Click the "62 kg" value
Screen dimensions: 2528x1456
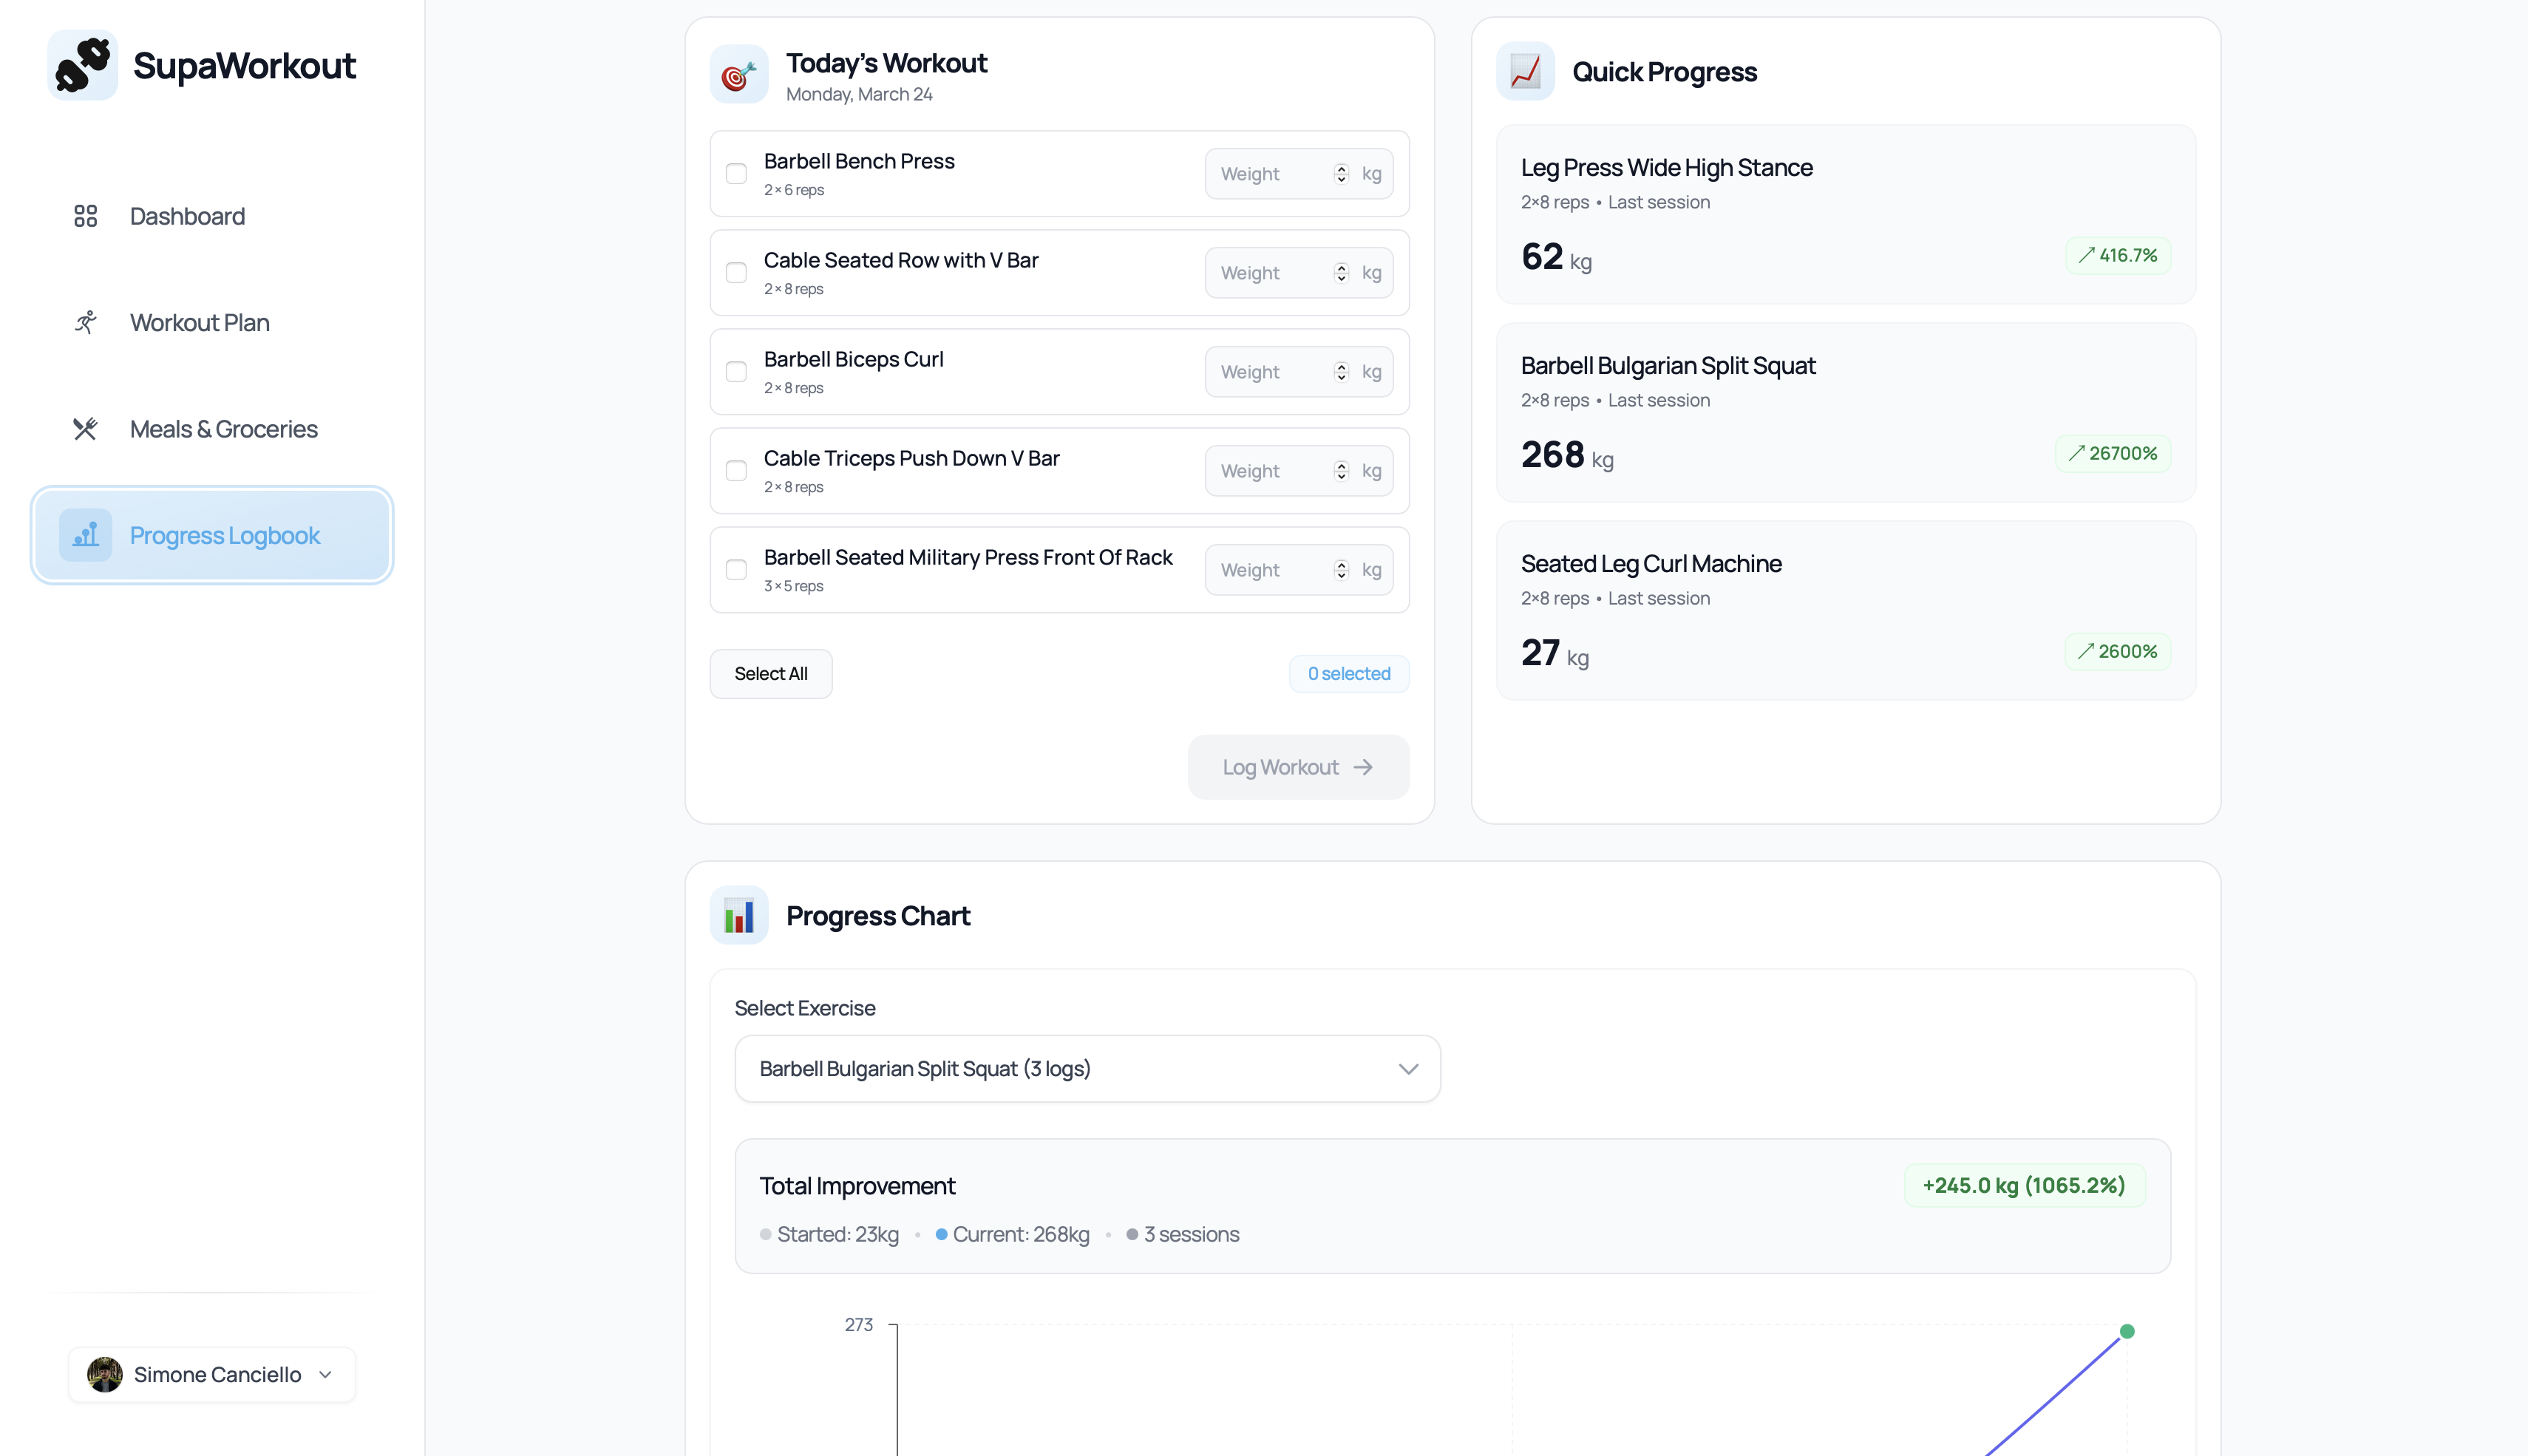[1556, 257]
